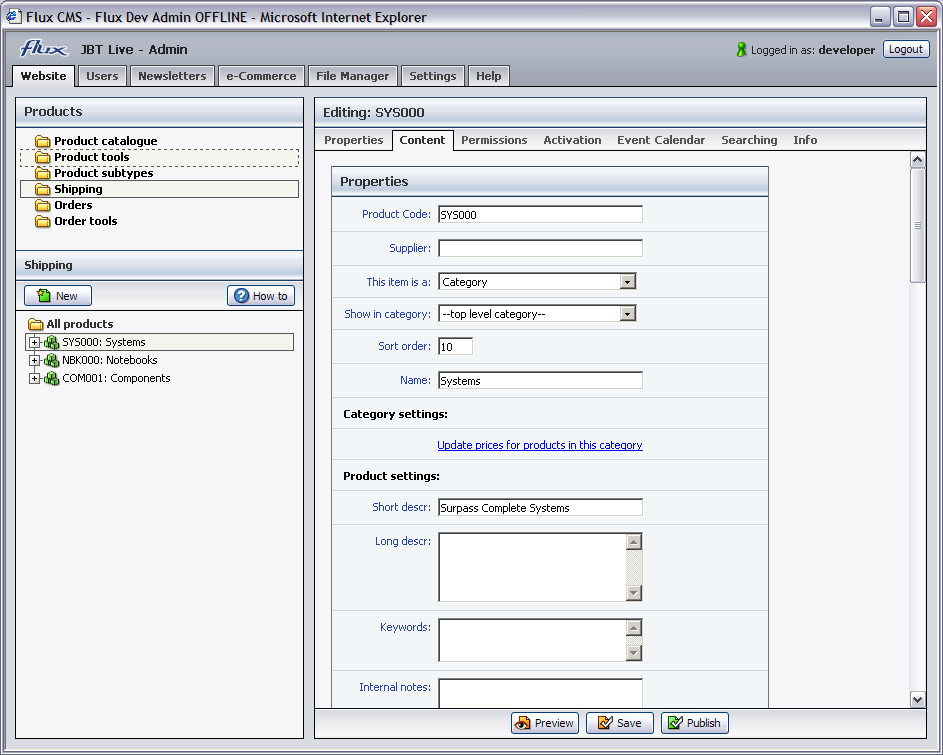Click the Name input field
Image resolution: width=943 pixels, height=755 pixels.
tap(540, 380)
